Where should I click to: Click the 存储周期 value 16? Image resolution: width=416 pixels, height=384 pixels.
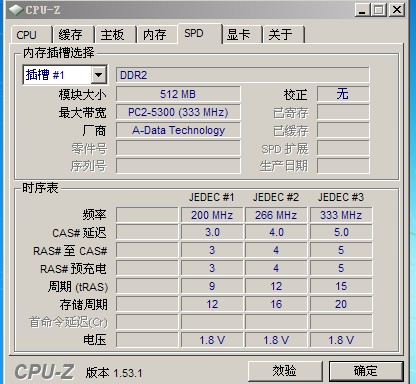pos(276,304)
